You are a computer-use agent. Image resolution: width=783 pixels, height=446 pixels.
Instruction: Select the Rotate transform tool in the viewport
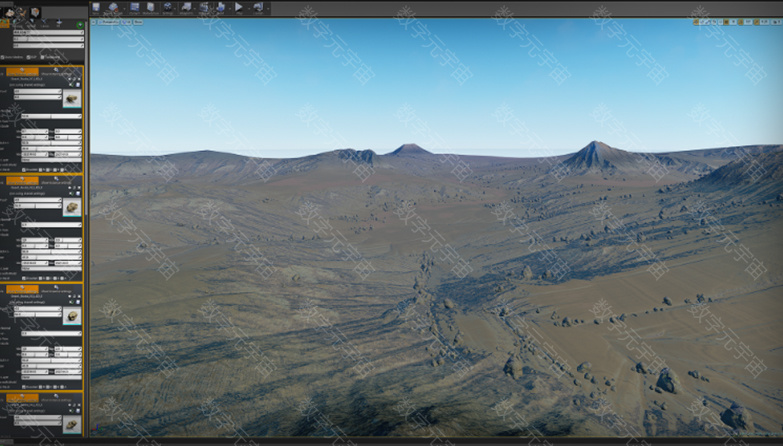[x=702, y=22]
